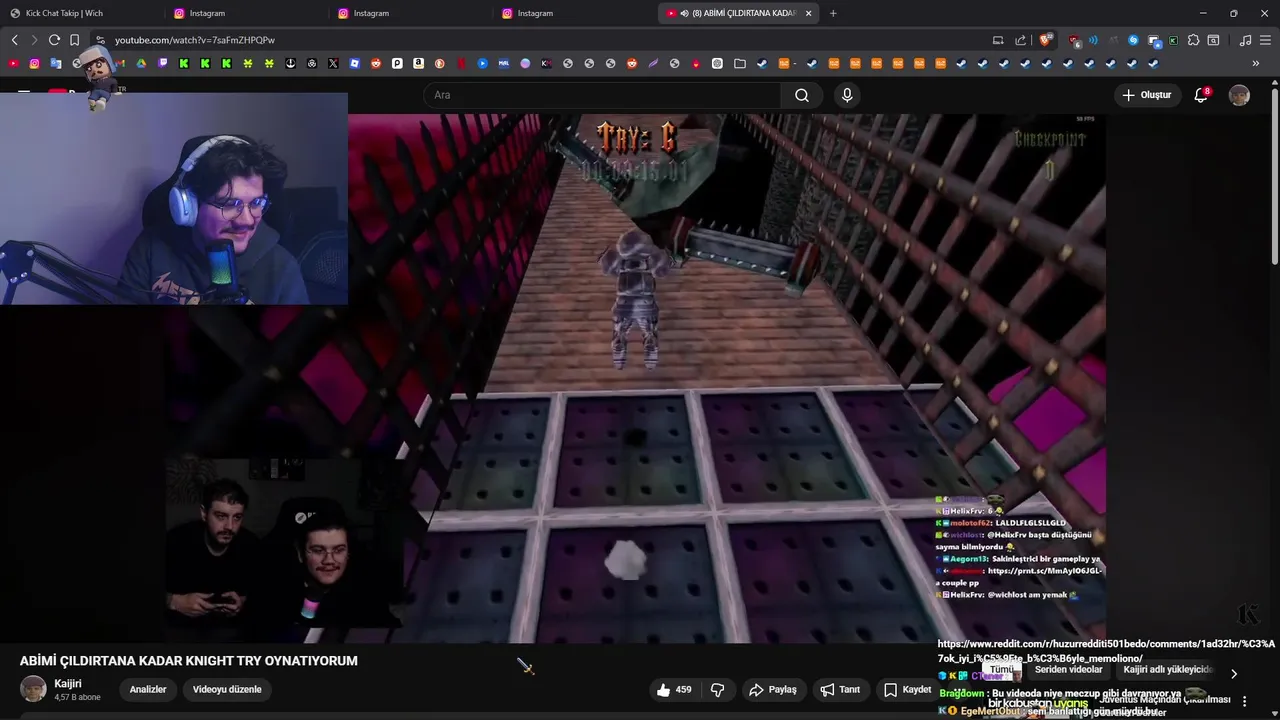The width and height of the screenshot is (1280, 720).
Task: Open the YouTube account avatar menu
Action: (x=1239, y=95)
